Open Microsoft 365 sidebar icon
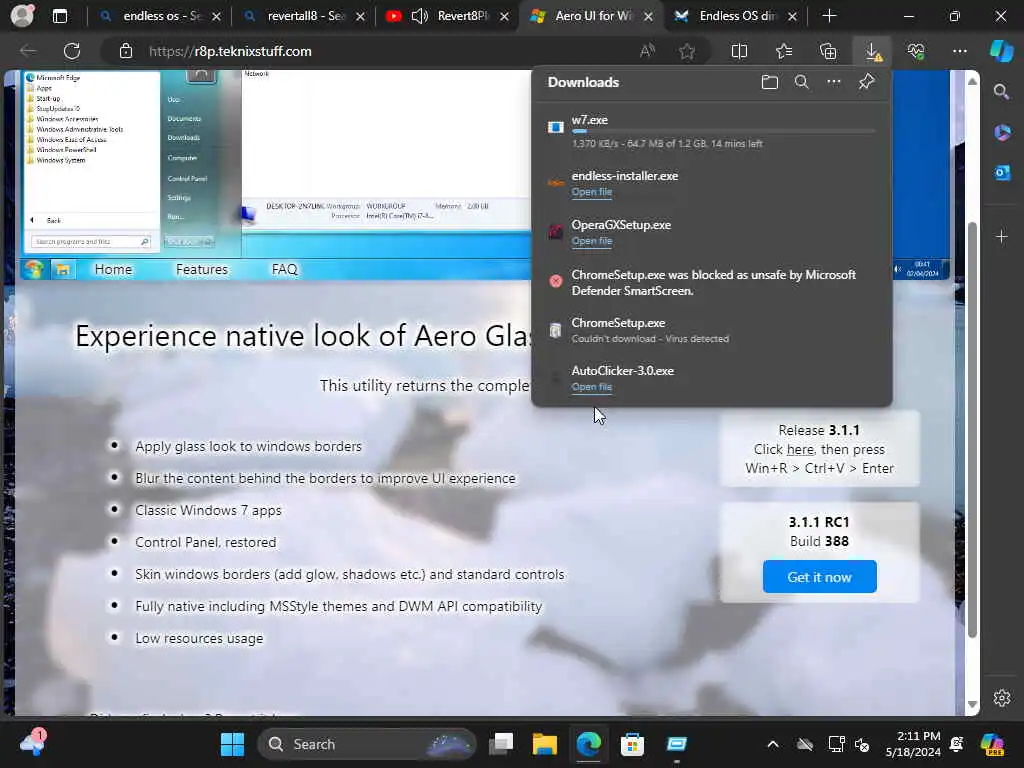Screen dimensions: 1024x768 point(1002,133)
